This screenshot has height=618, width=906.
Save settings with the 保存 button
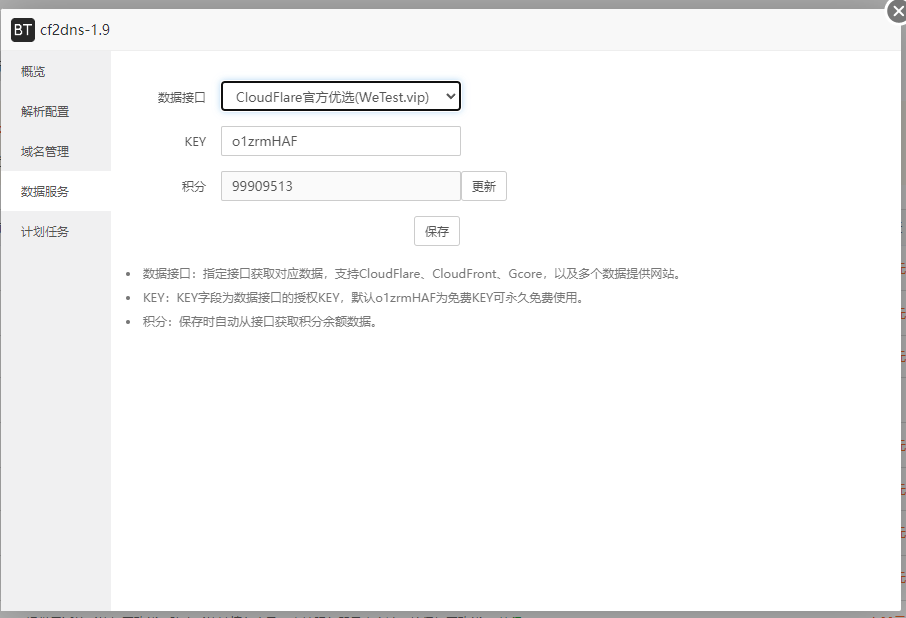437,231
